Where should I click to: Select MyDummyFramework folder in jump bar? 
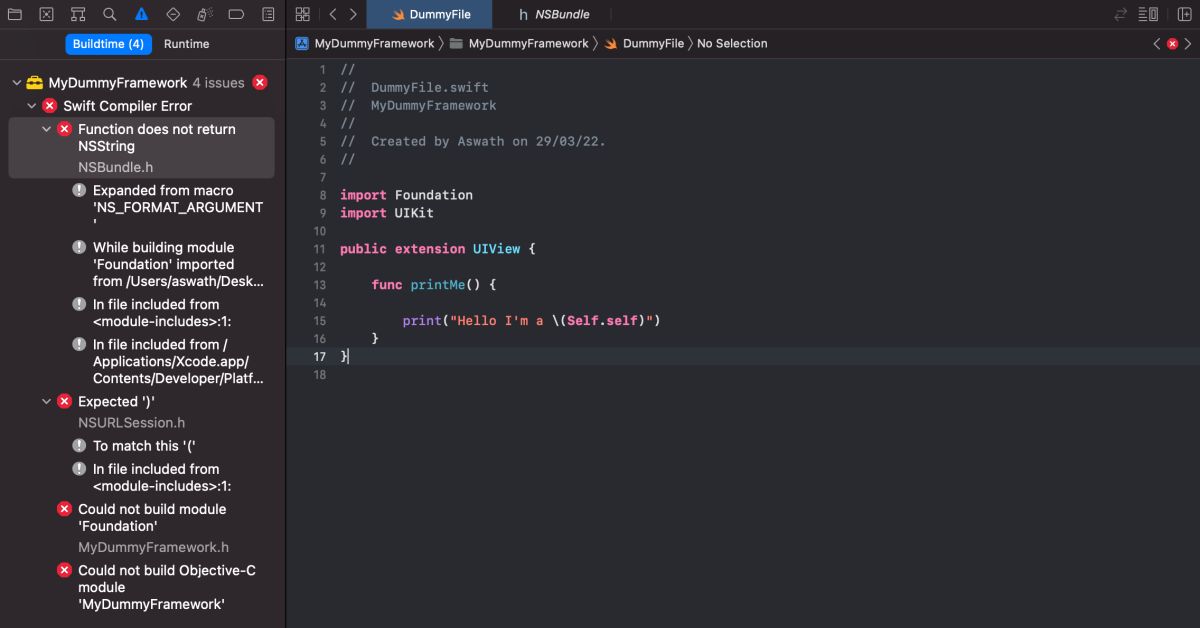click(519, 44)
